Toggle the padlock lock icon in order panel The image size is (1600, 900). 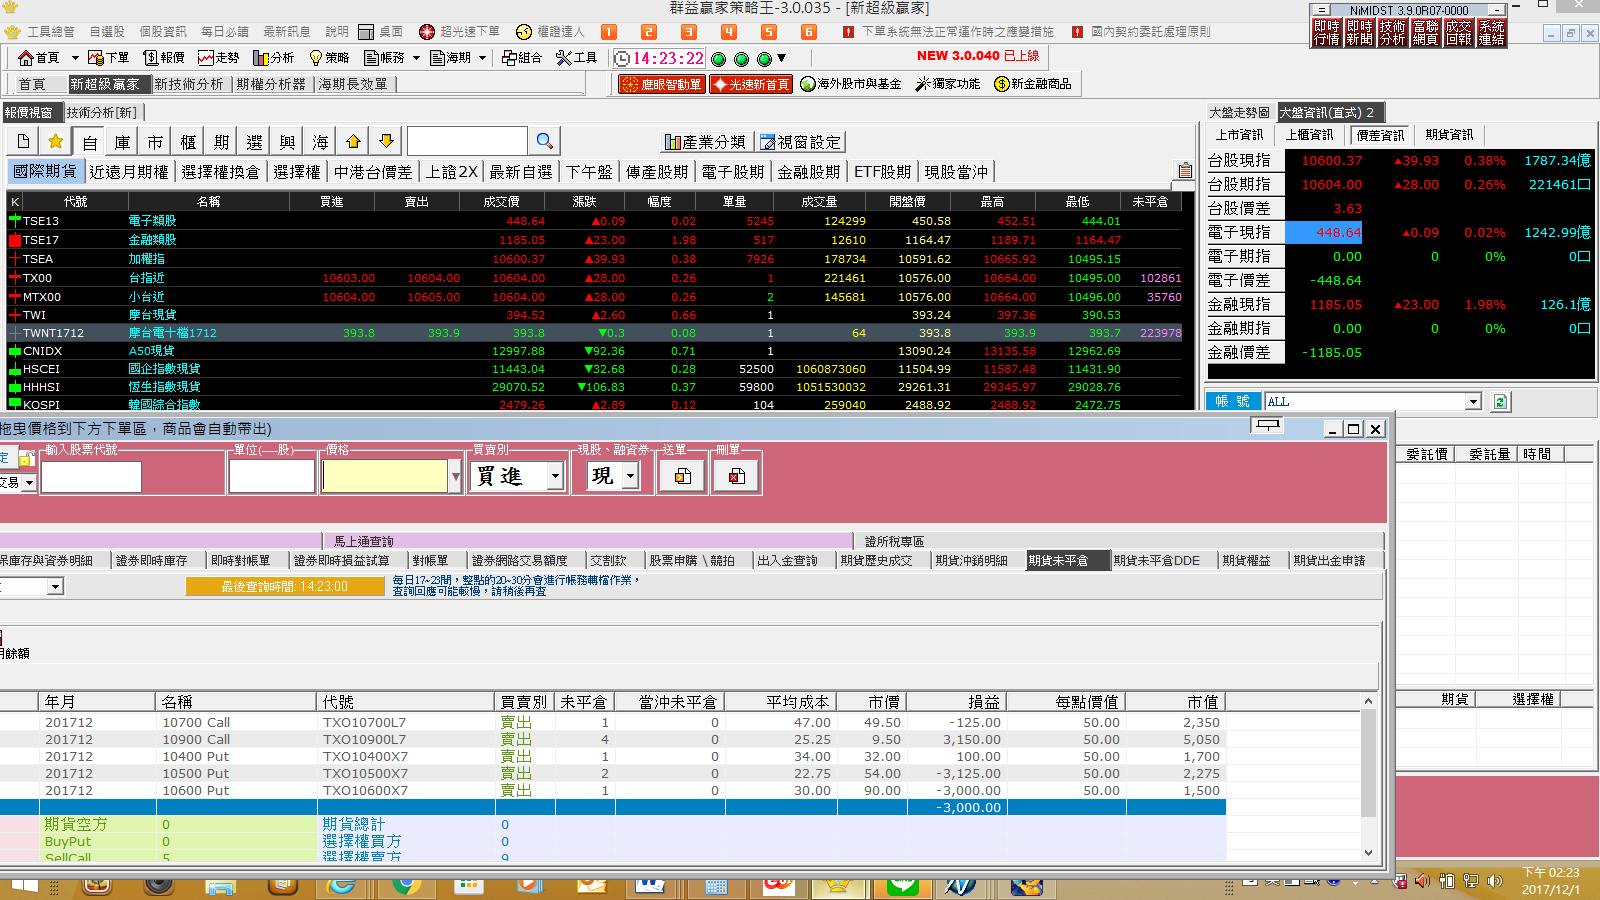[x=27, y=458]
